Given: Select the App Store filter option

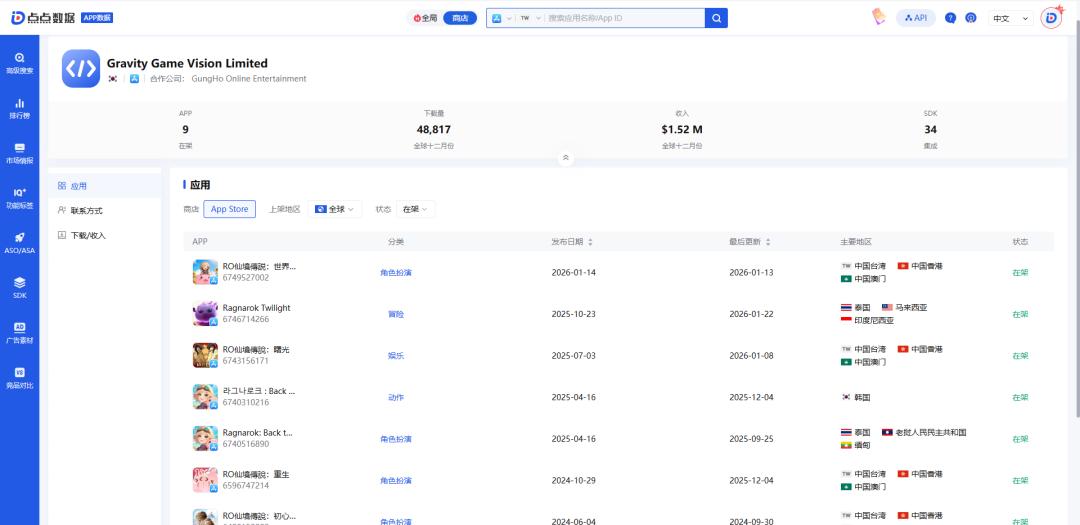Looking at the screenshot, I should tap(229, 209).
